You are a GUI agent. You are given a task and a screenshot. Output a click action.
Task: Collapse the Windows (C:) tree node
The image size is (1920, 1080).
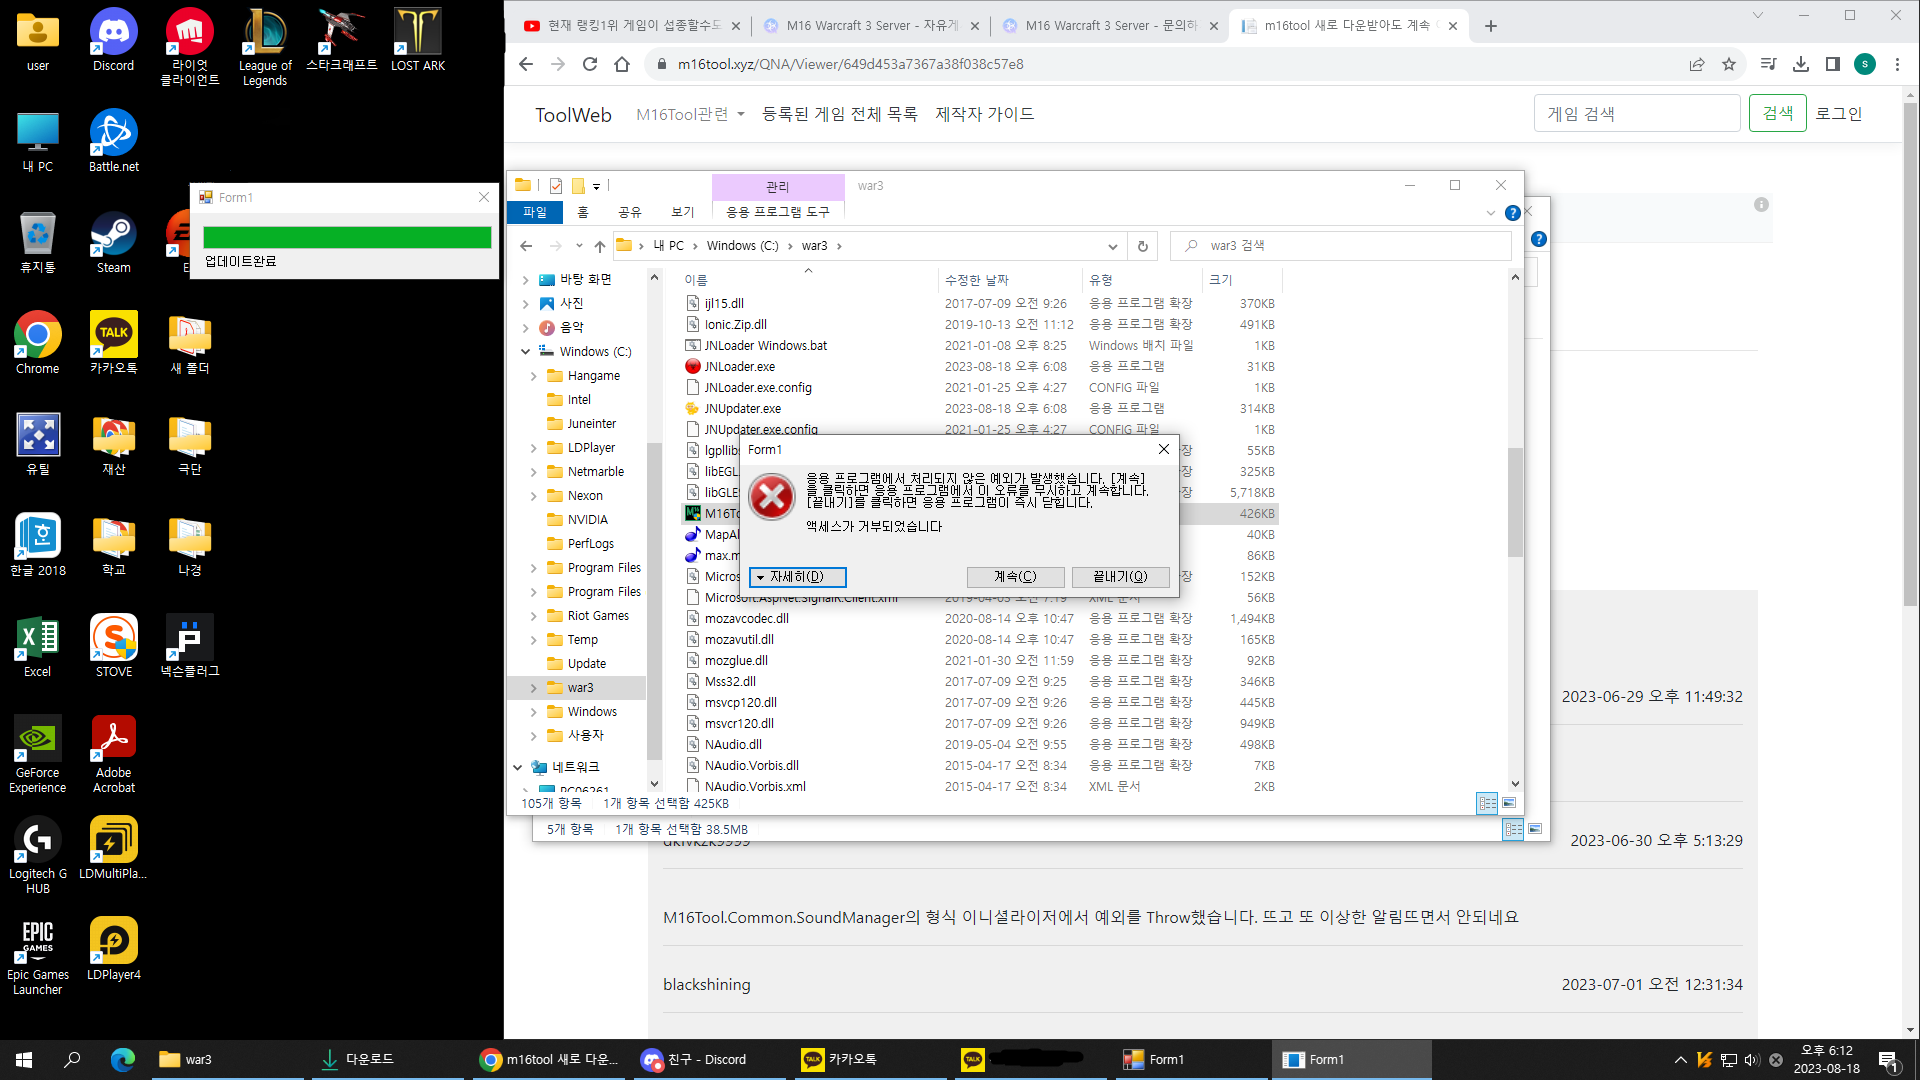[525, 352]
